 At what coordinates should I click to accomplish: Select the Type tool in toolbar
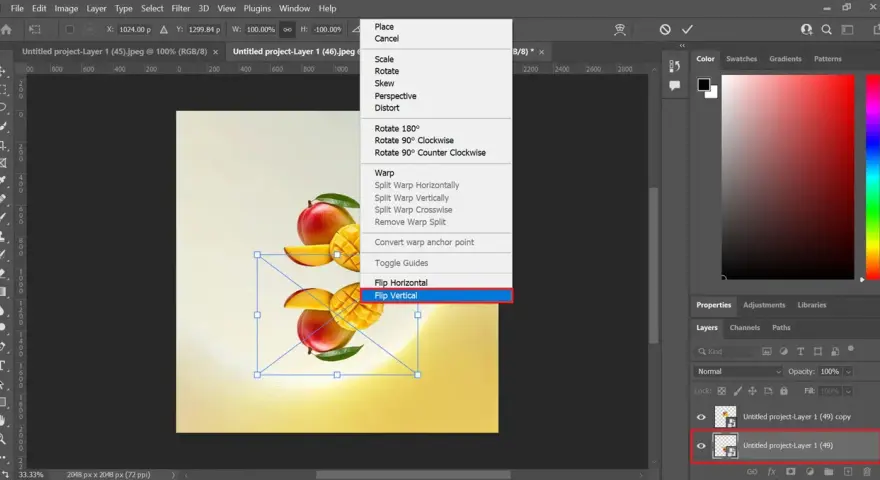pos(3,366)
